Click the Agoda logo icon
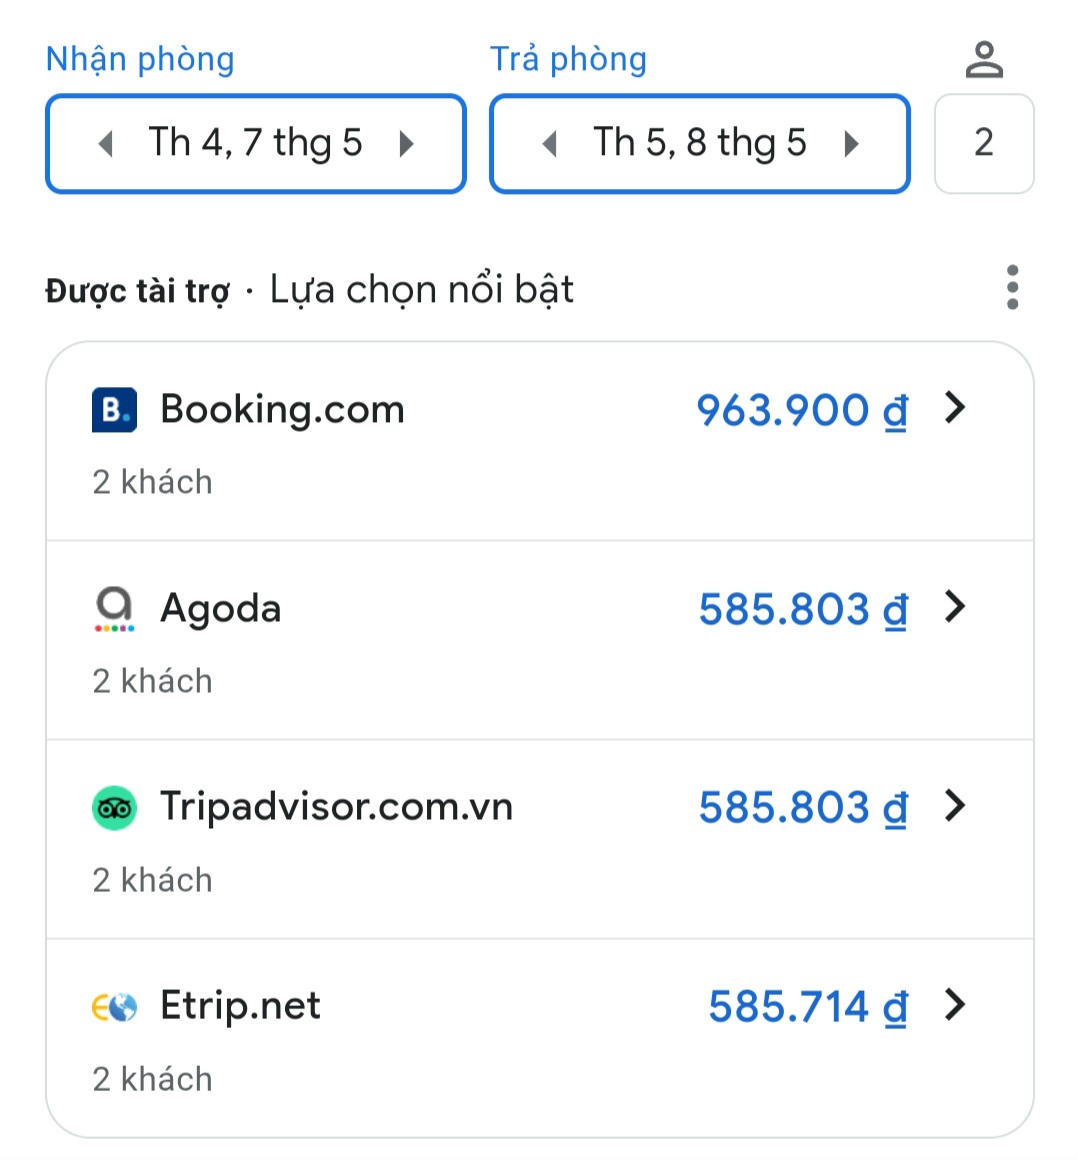Image resolution: width=1078 pixels, height=1160 pixels. pos(114,608)
